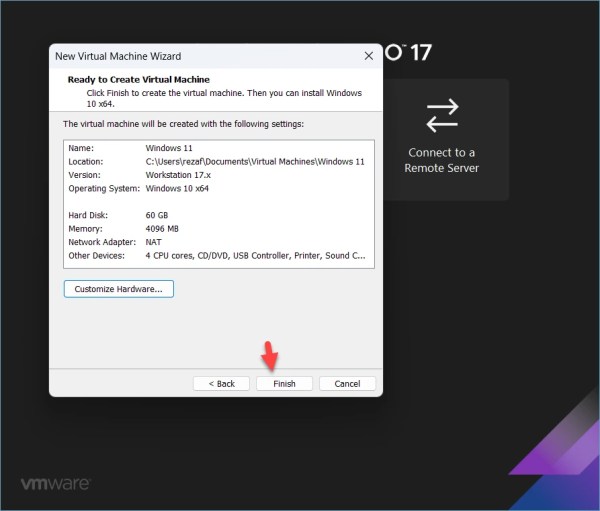
Task: Click the Hard Disk value '60 GB'
Action: (157, 215)
